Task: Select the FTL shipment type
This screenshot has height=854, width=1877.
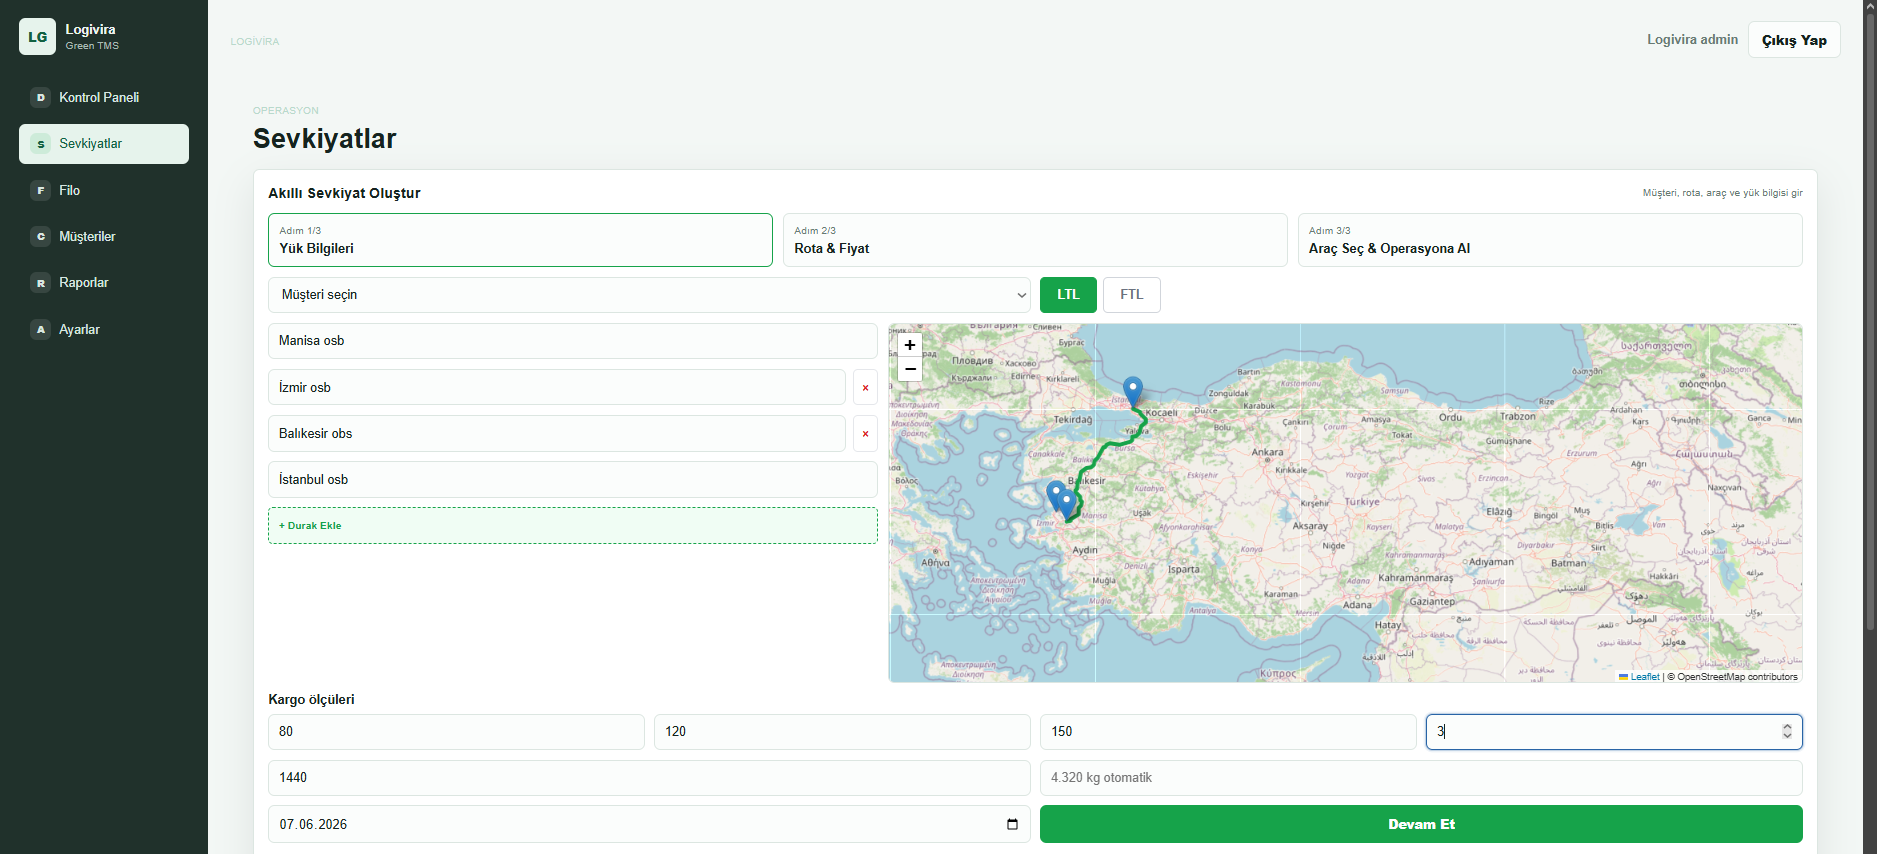Action: pos(1132,295)
